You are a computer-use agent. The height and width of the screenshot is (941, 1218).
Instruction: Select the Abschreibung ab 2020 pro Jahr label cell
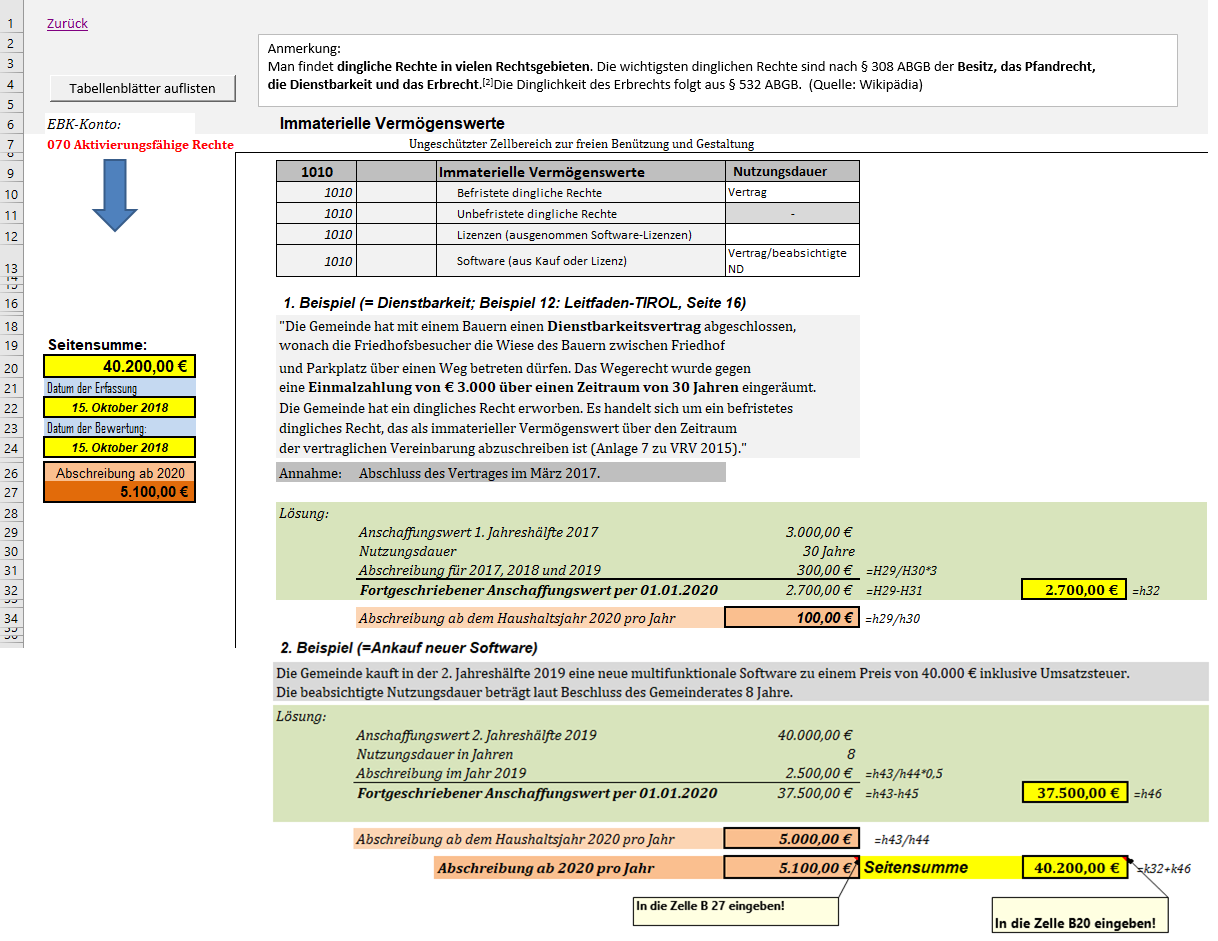click(x=579, y=868)
